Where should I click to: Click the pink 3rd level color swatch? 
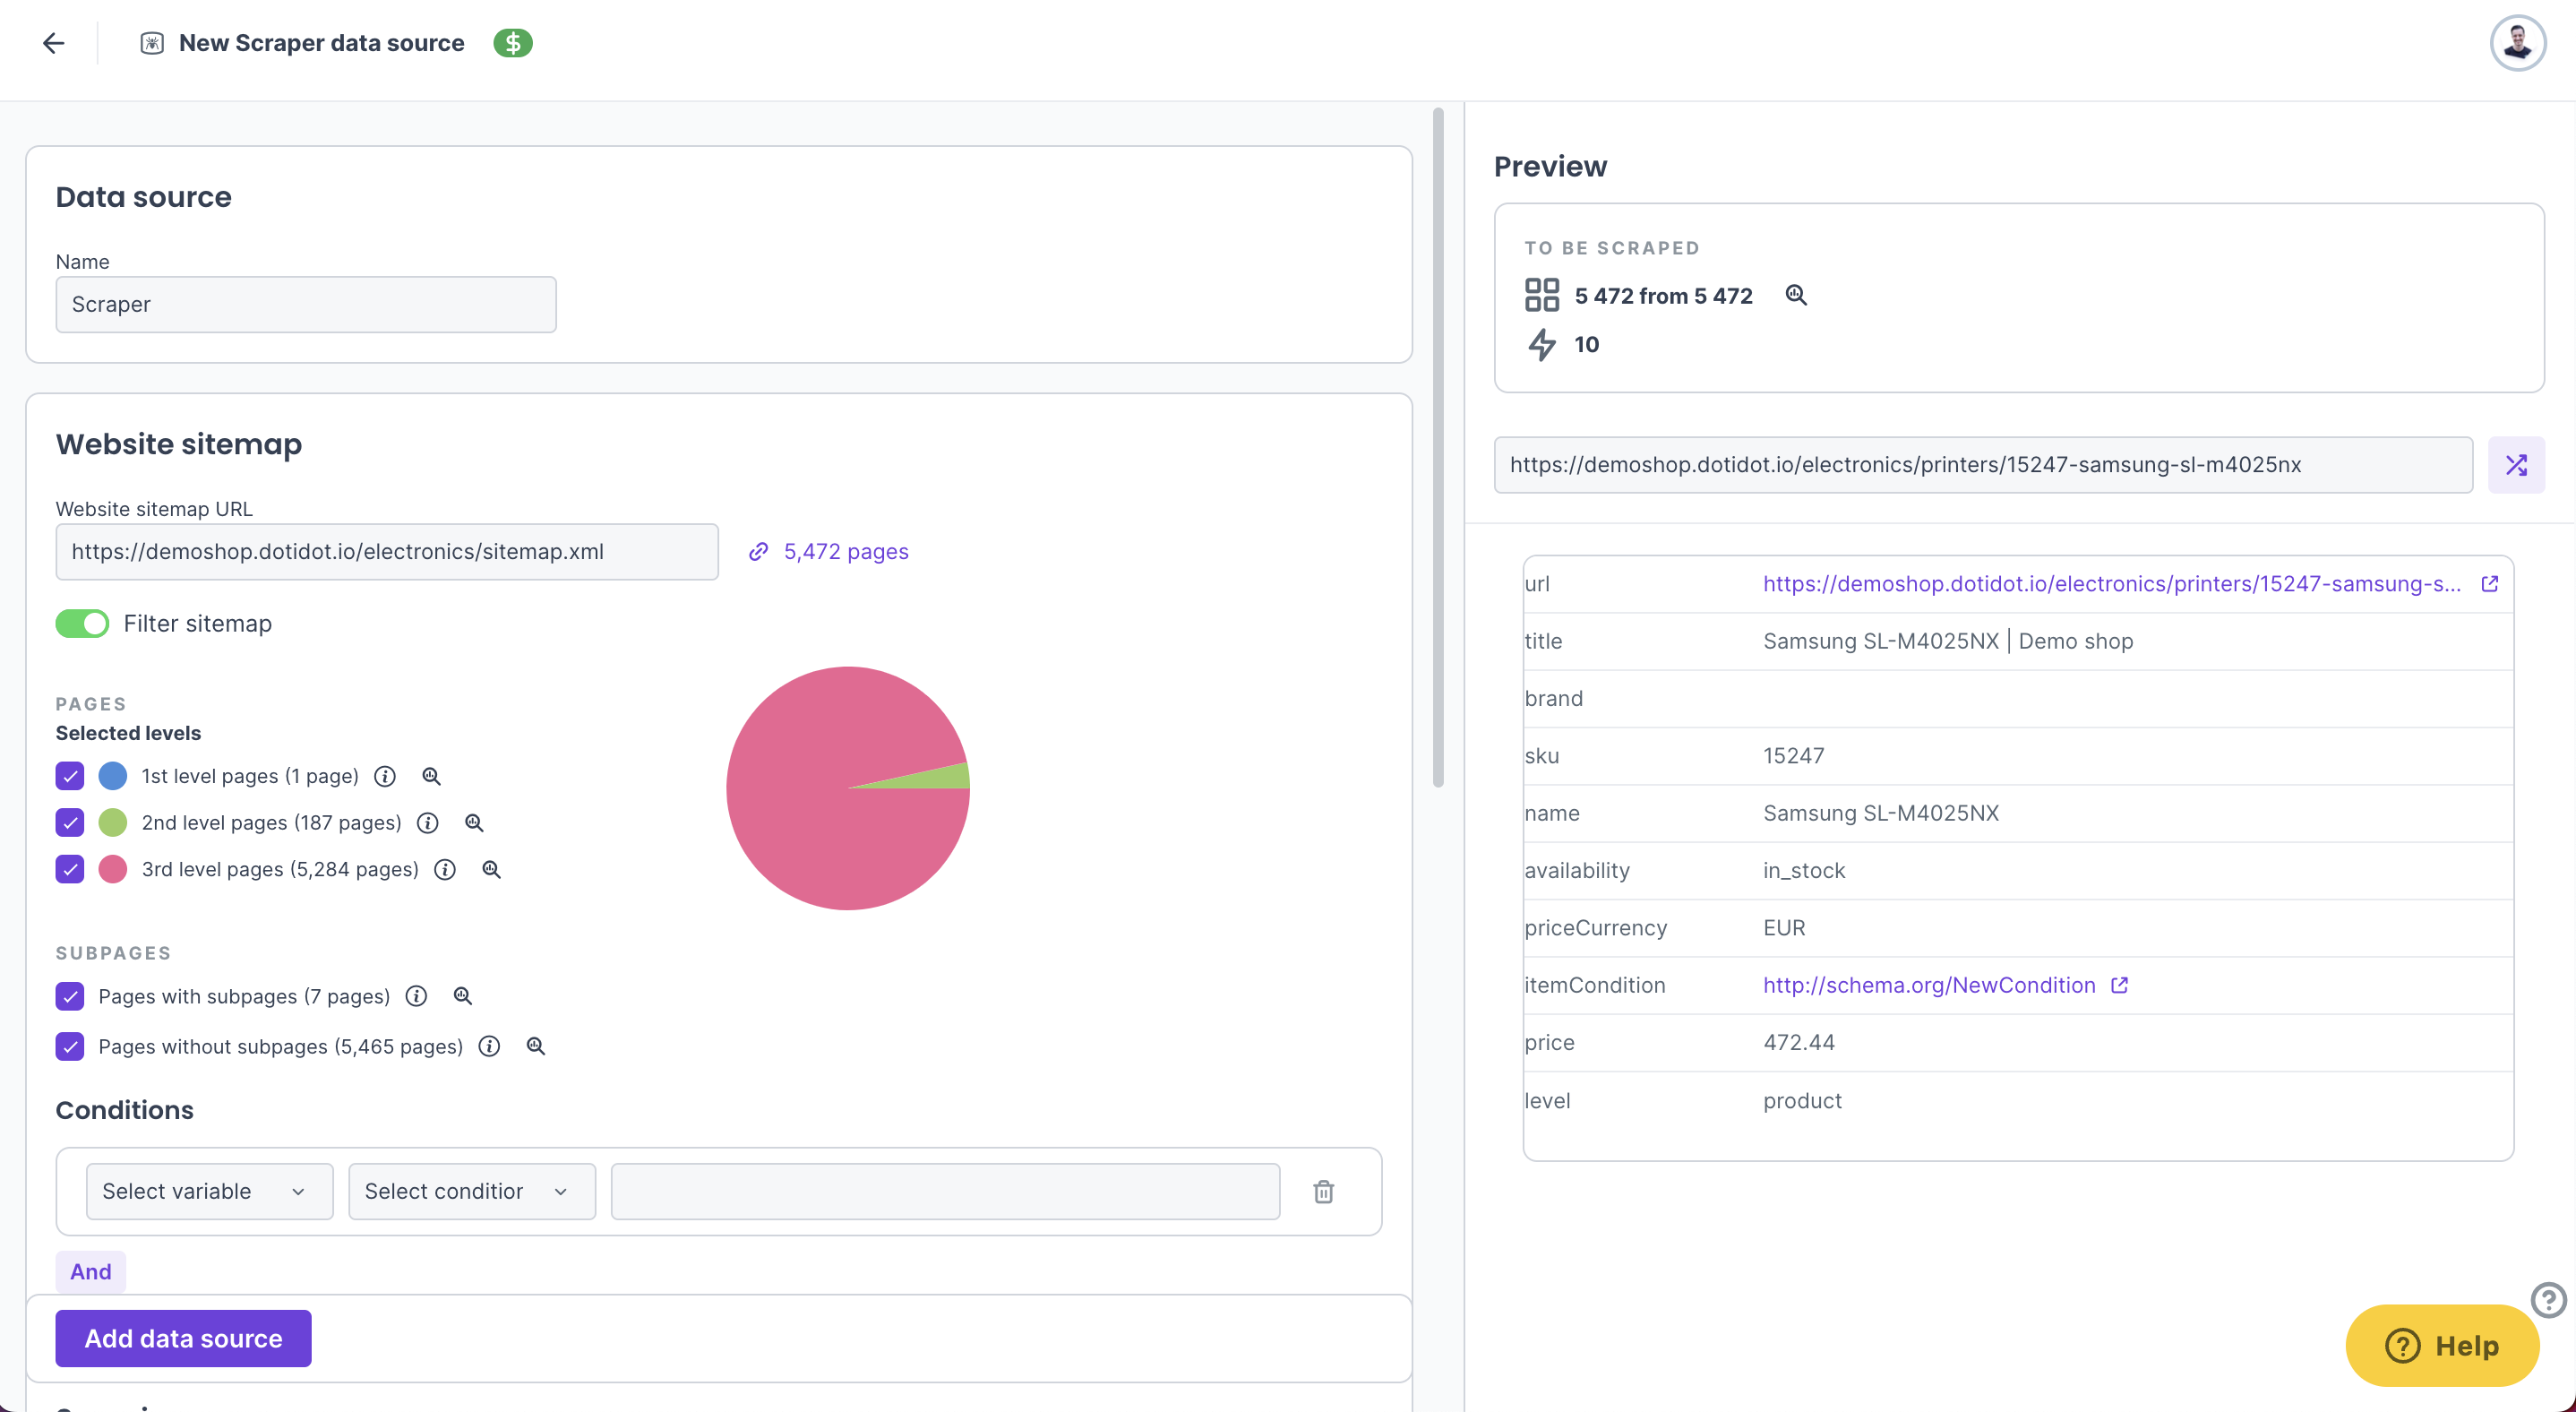click(113, 870)
